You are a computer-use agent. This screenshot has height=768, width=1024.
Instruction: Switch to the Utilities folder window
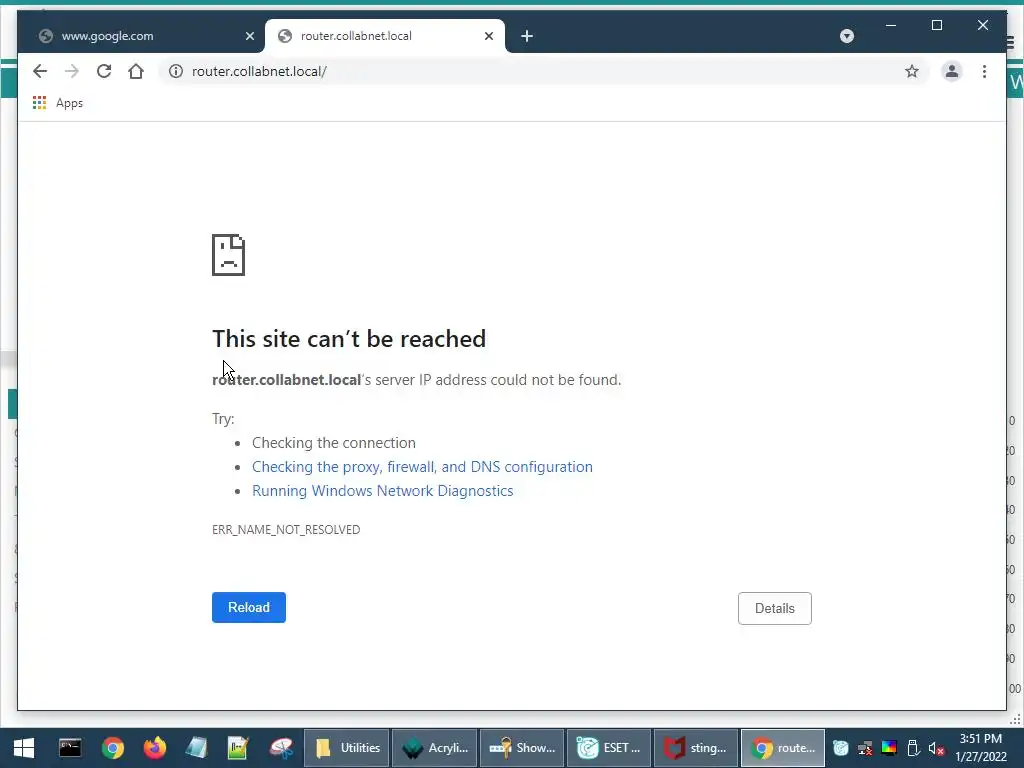347,748
